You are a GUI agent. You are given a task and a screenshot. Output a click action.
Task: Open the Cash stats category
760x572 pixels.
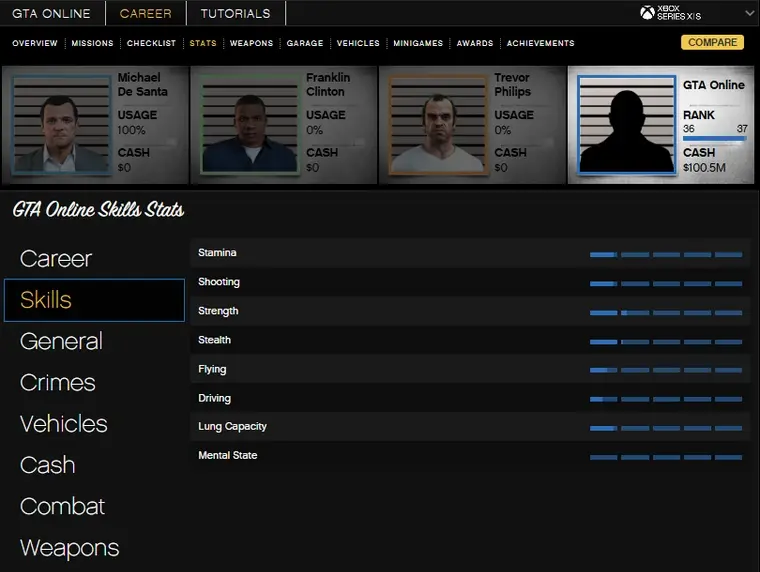pyautogui.click(x=47, y=465)
